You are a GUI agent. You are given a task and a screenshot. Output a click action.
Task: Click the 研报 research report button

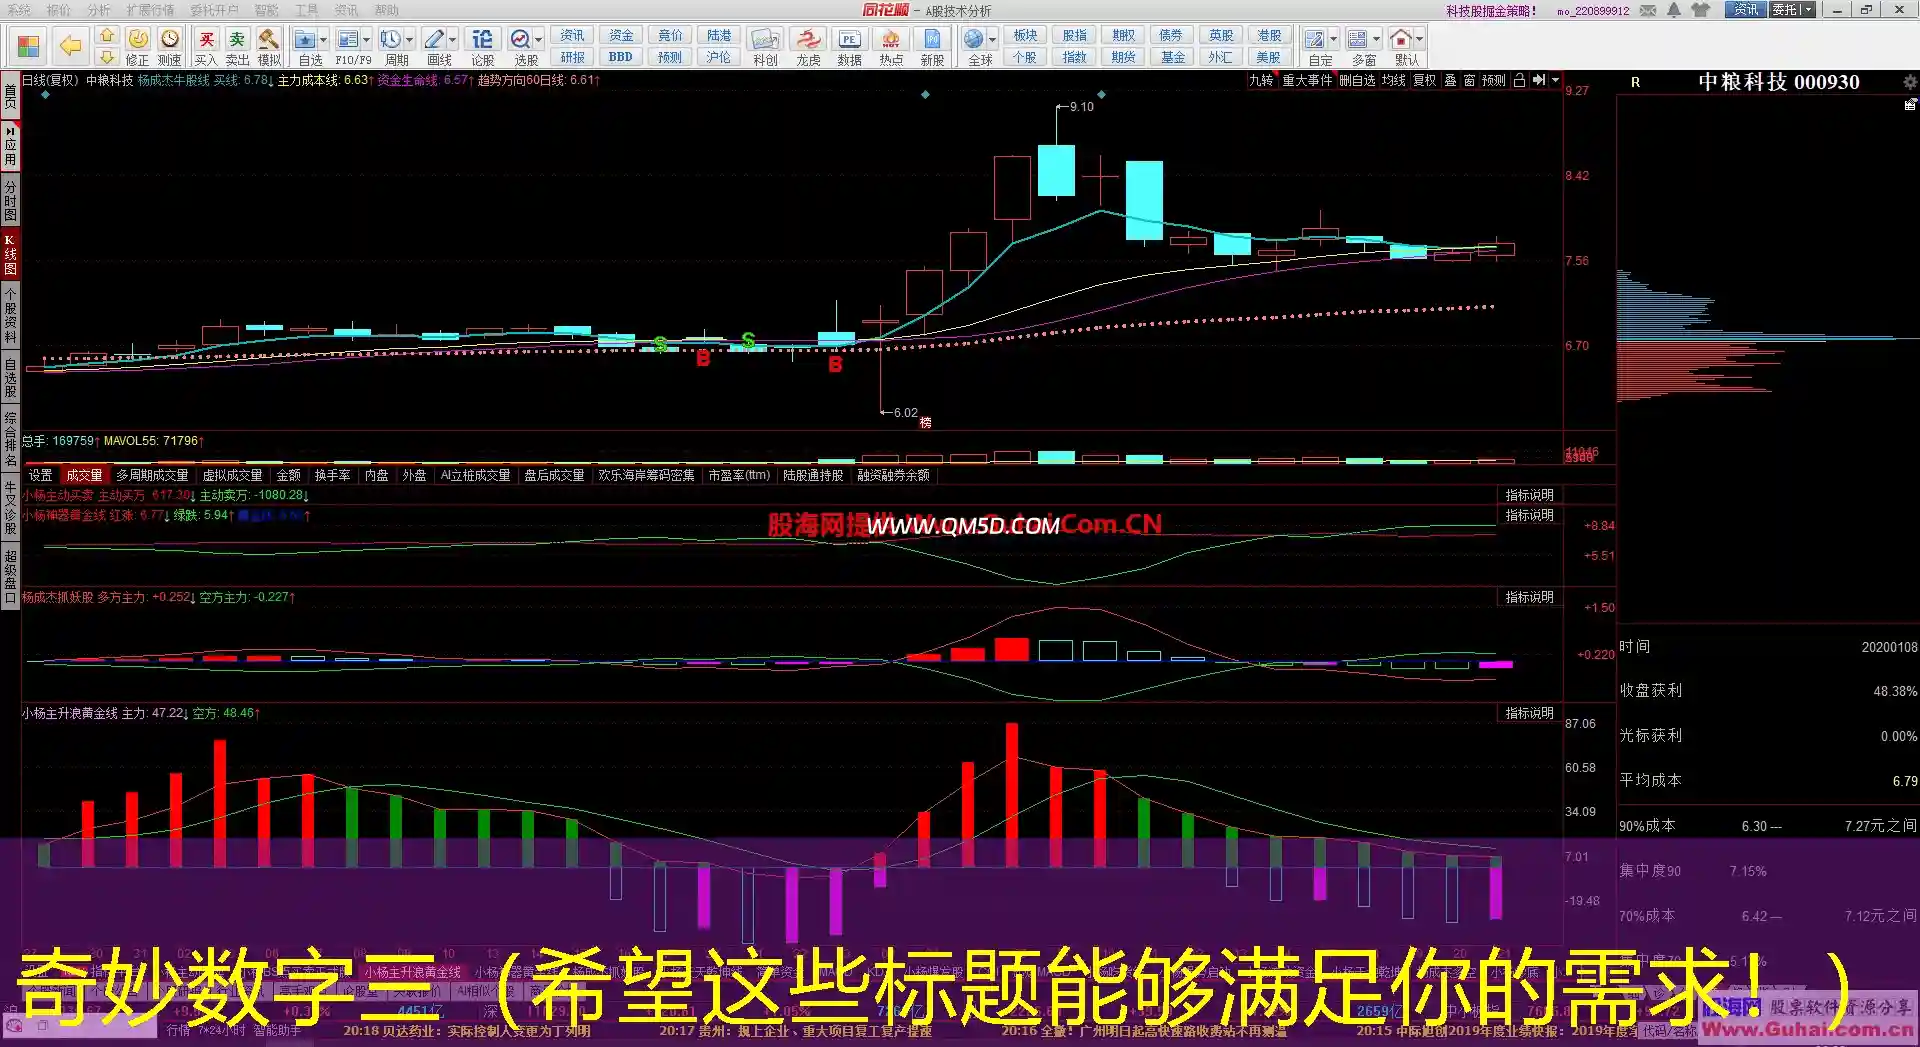[x=573, y=57]
